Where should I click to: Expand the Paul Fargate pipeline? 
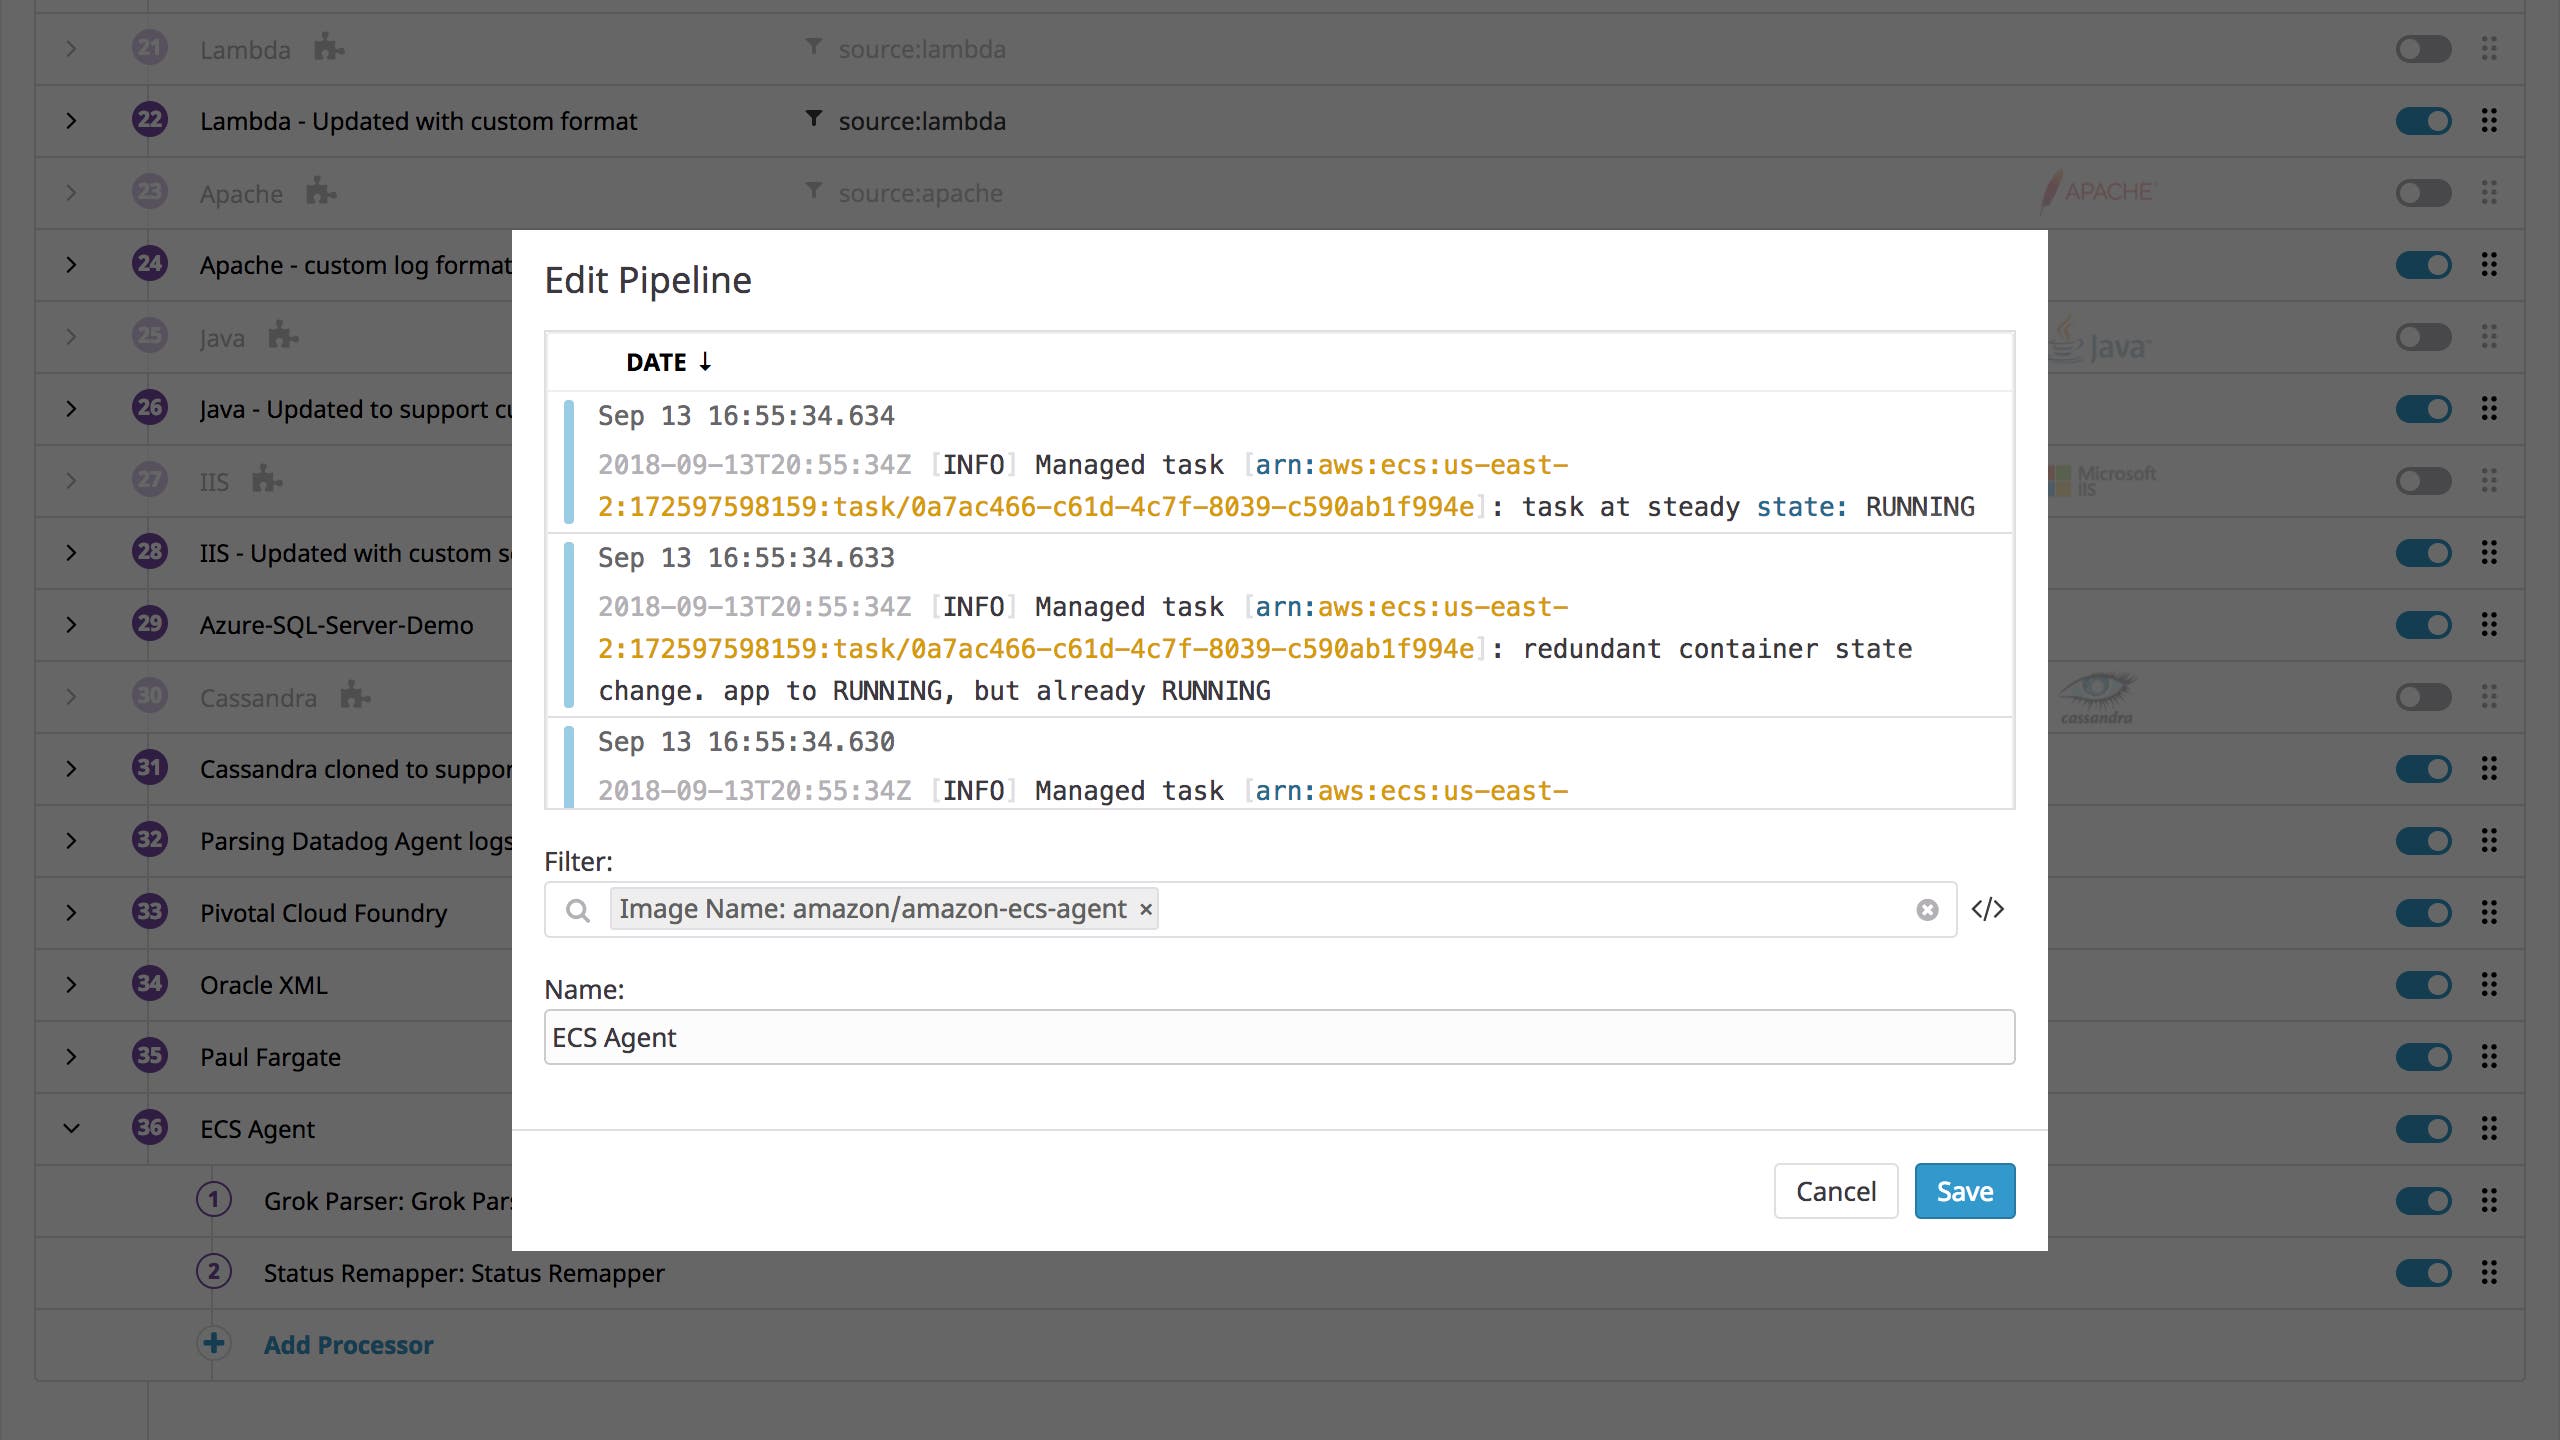coord(71,1056)
